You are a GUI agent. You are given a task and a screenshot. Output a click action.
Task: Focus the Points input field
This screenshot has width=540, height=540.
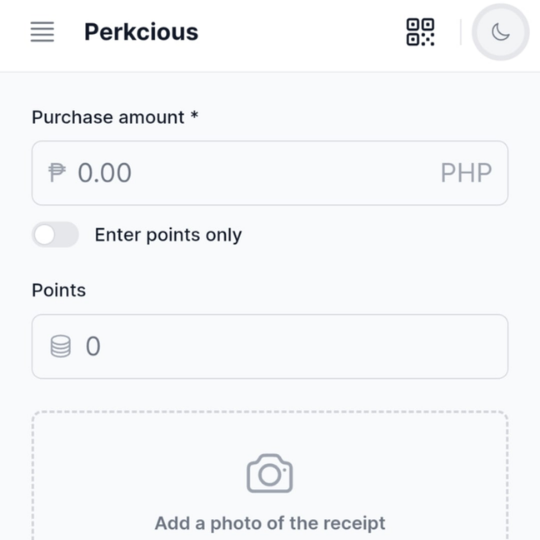(270, 346)
